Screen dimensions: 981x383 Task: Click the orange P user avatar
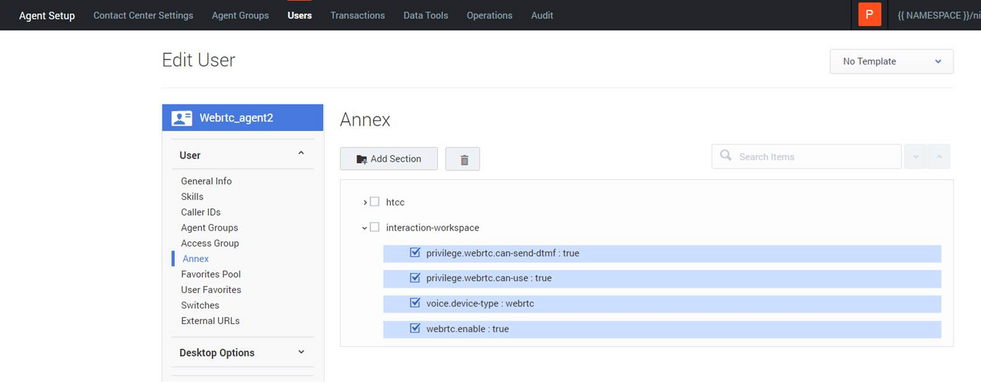(x=869, y=14)
